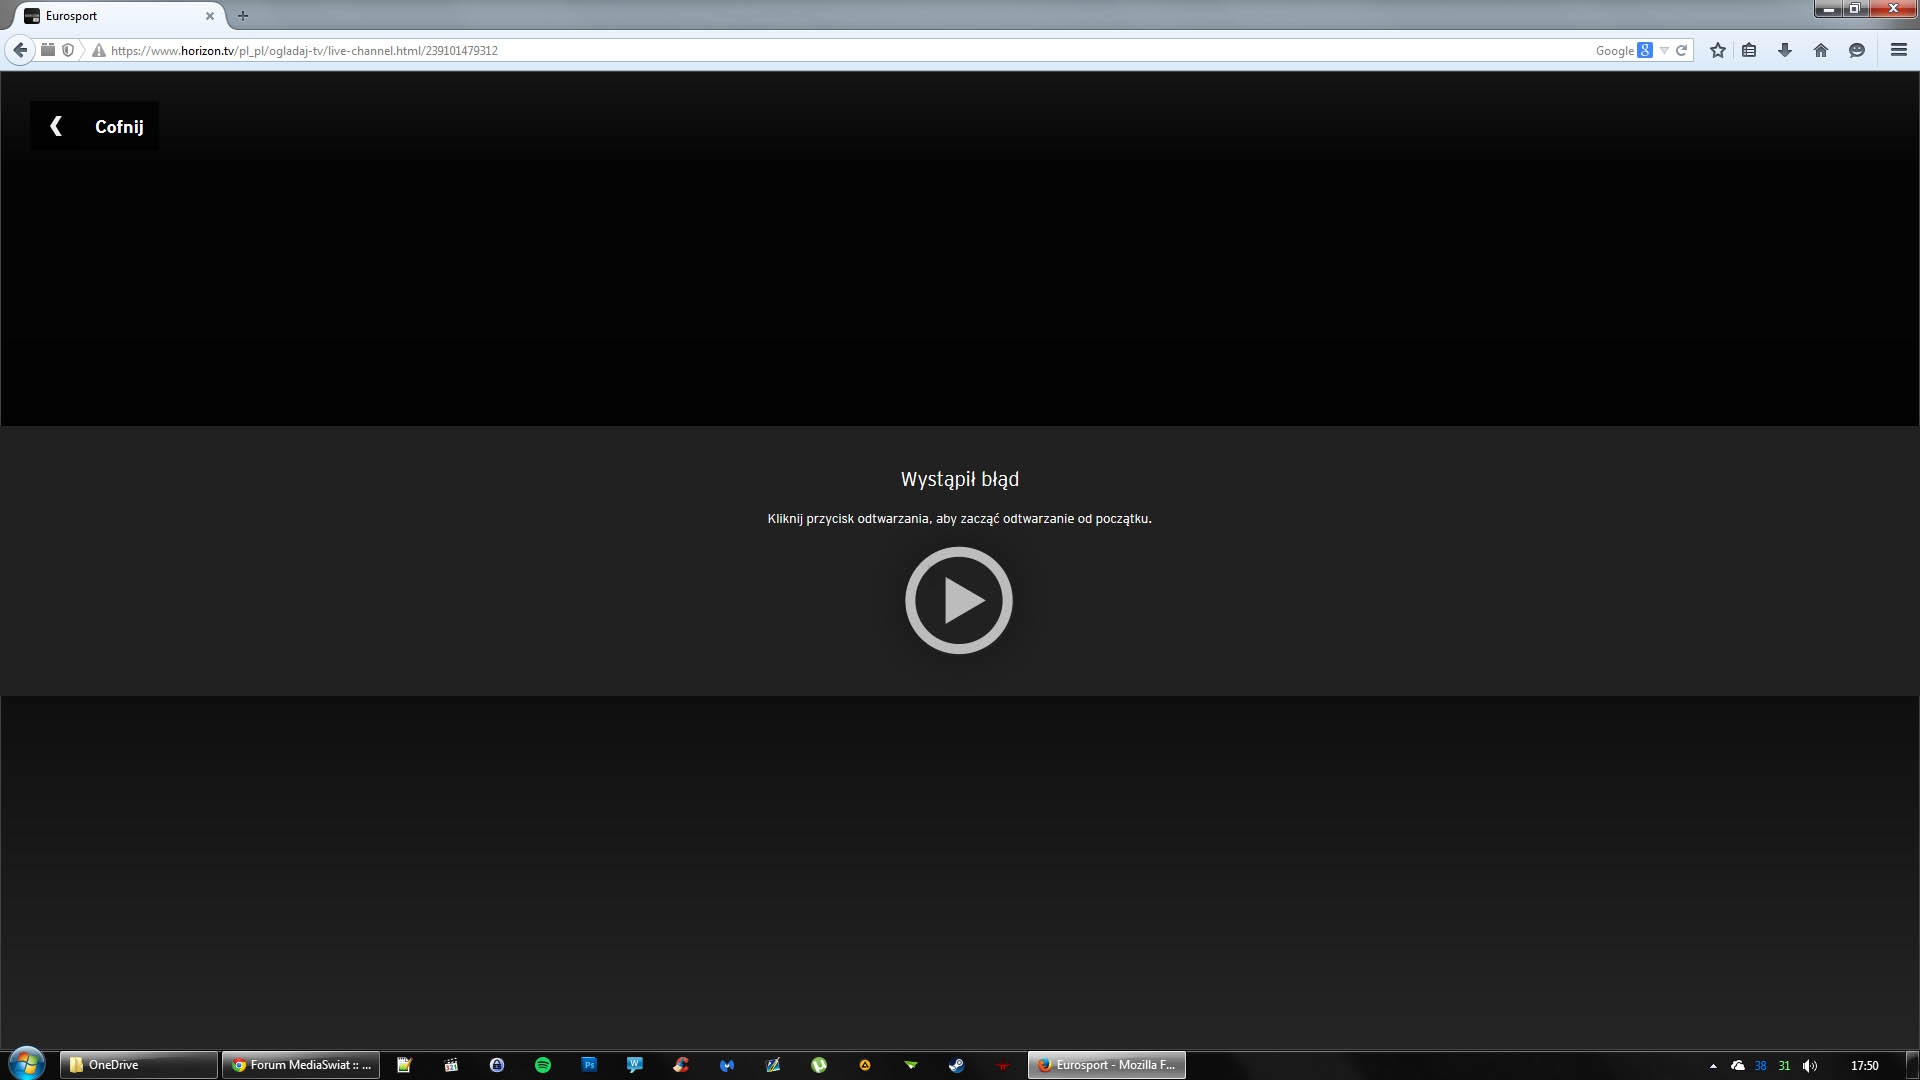Click the large play button to restart playback
1920x1080 pixels.
pos(958,600)
